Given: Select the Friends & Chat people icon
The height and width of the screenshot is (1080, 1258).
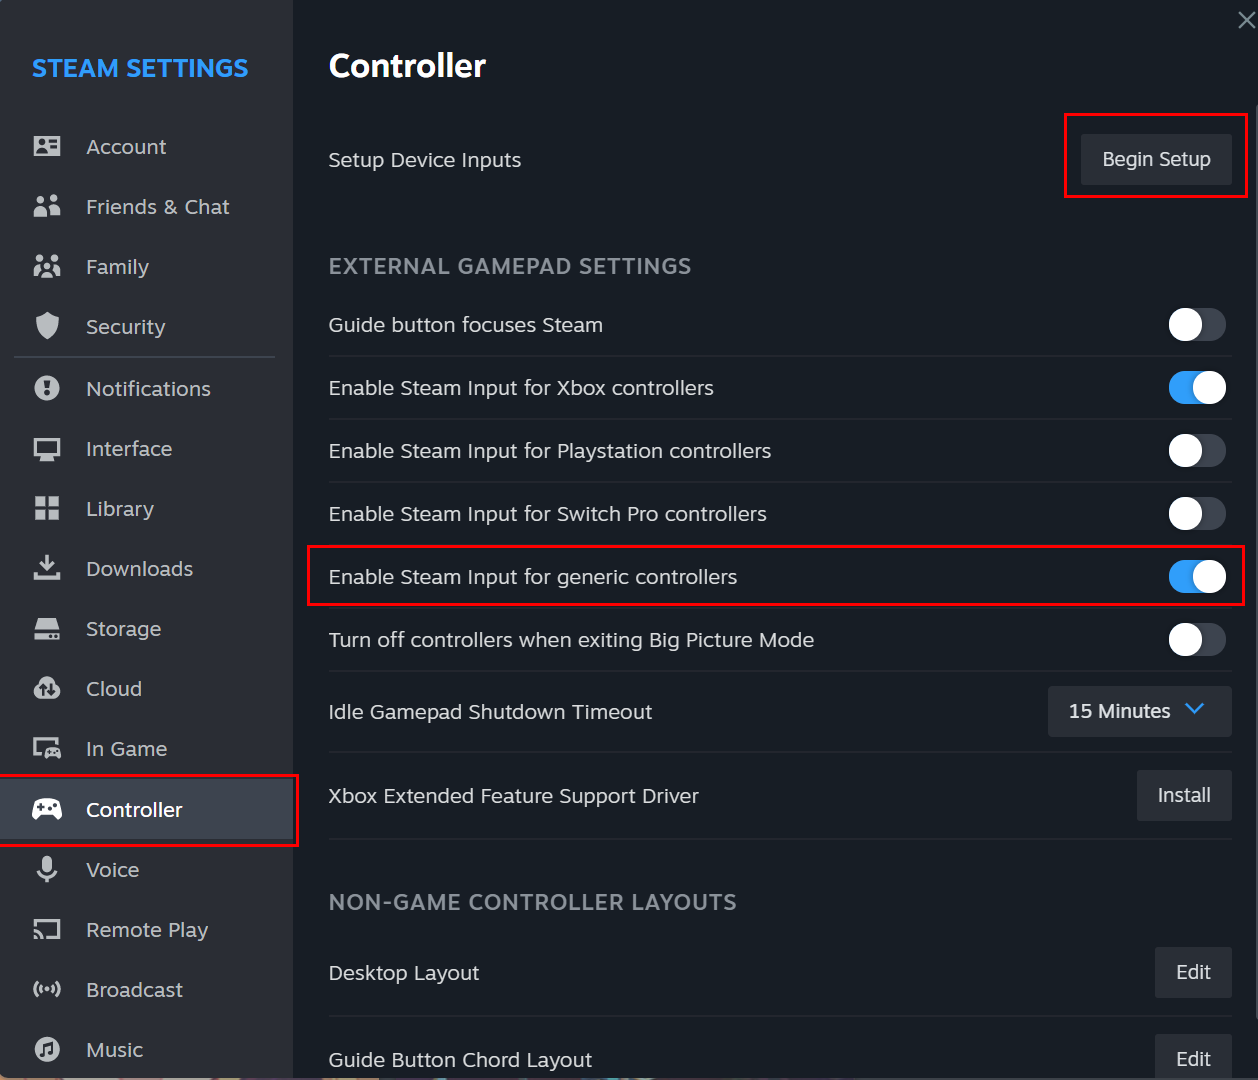Looking at the screenshot, I should coord(47,207).
